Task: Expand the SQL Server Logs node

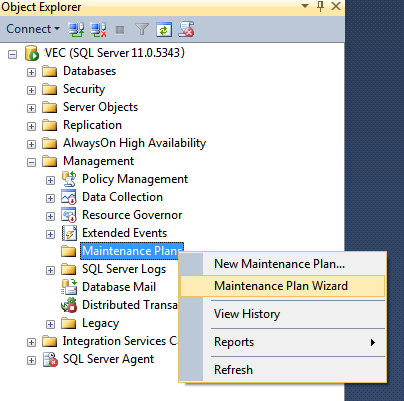Action: tap(50, 270)
